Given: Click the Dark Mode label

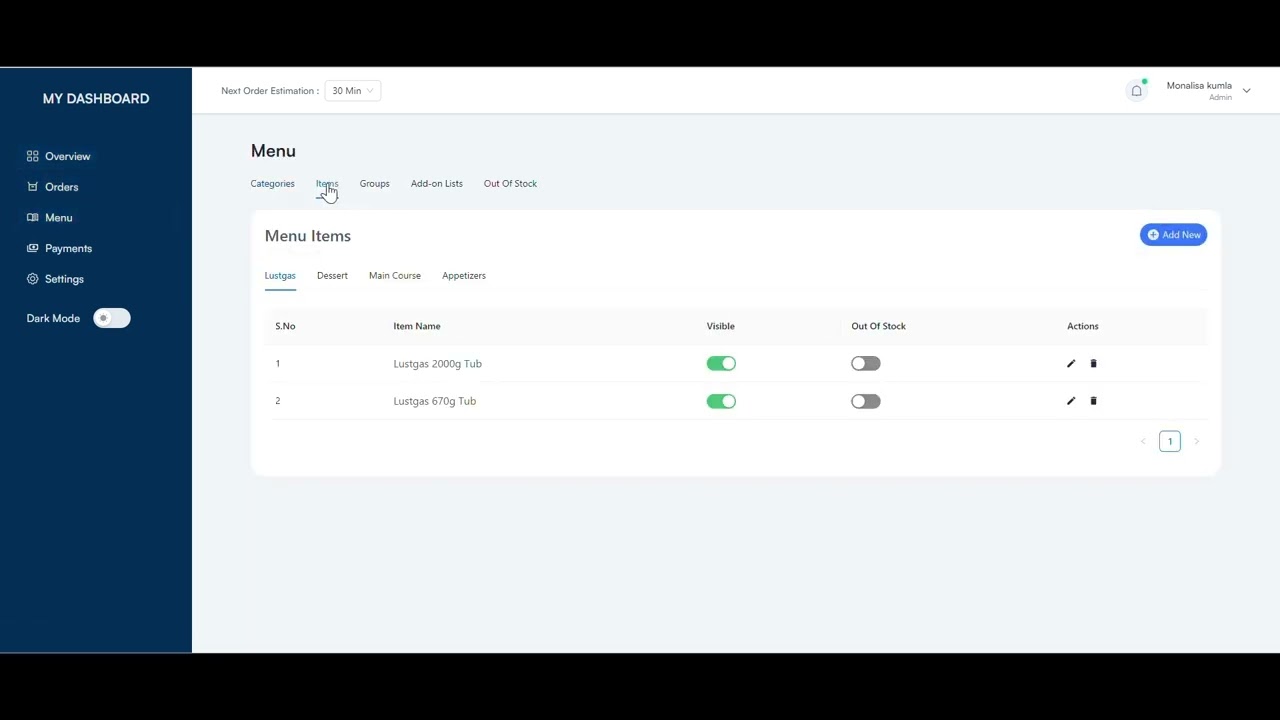Looking at the screenshot, I should [x=53, y=318].
